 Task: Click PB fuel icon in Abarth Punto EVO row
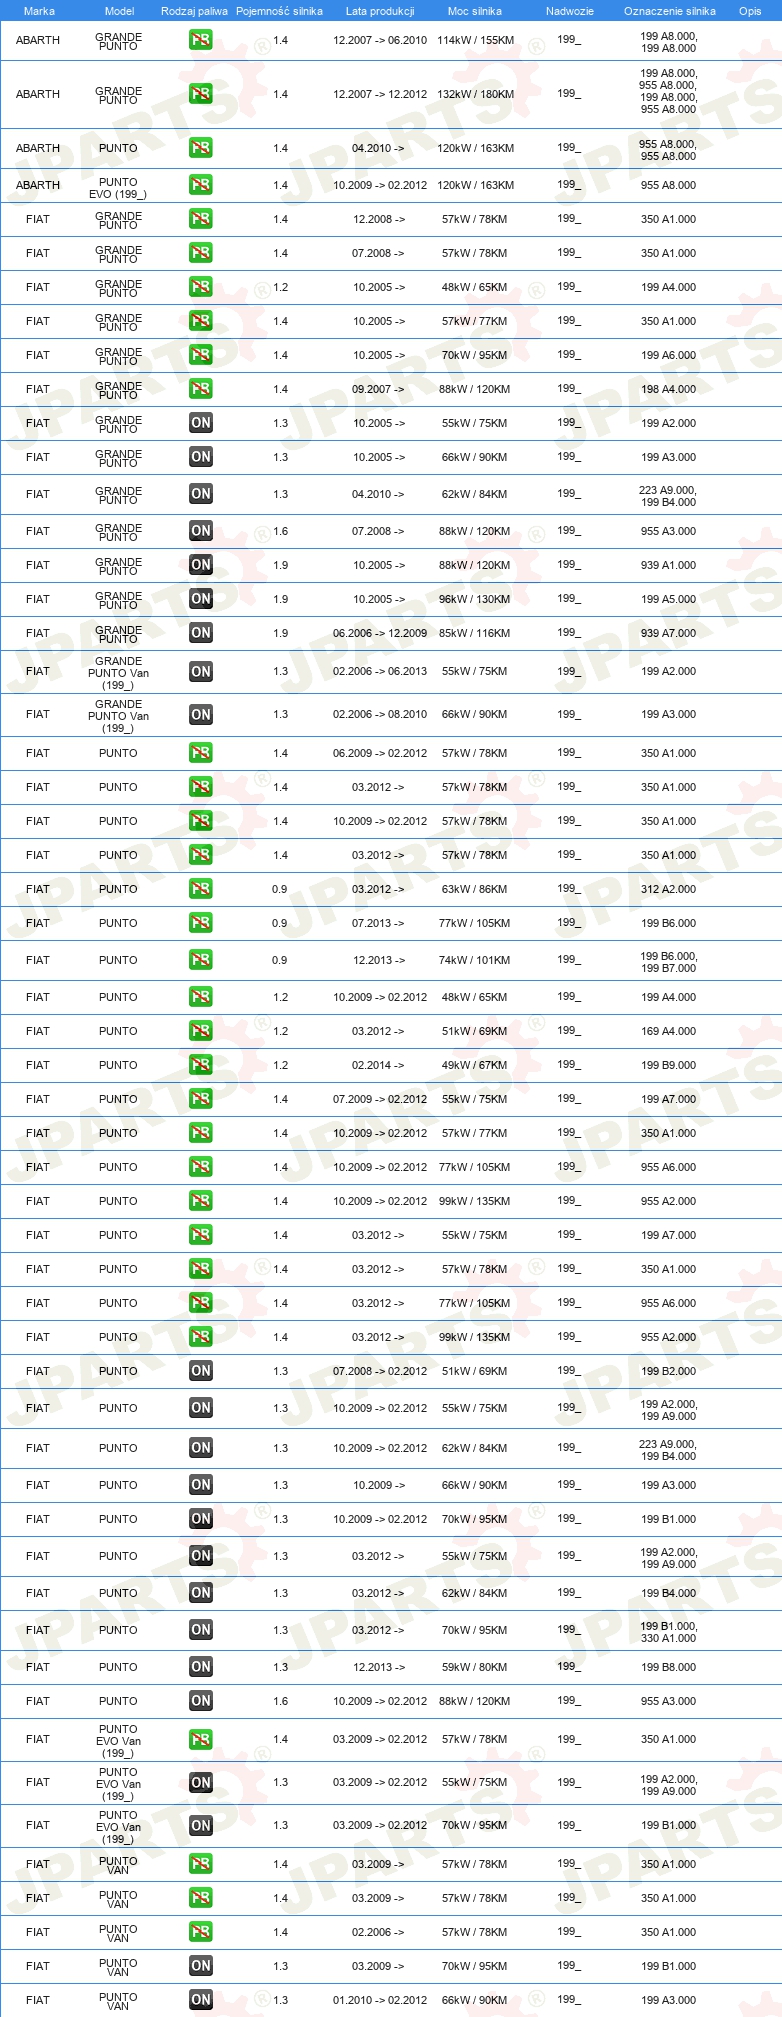(201, 185)
